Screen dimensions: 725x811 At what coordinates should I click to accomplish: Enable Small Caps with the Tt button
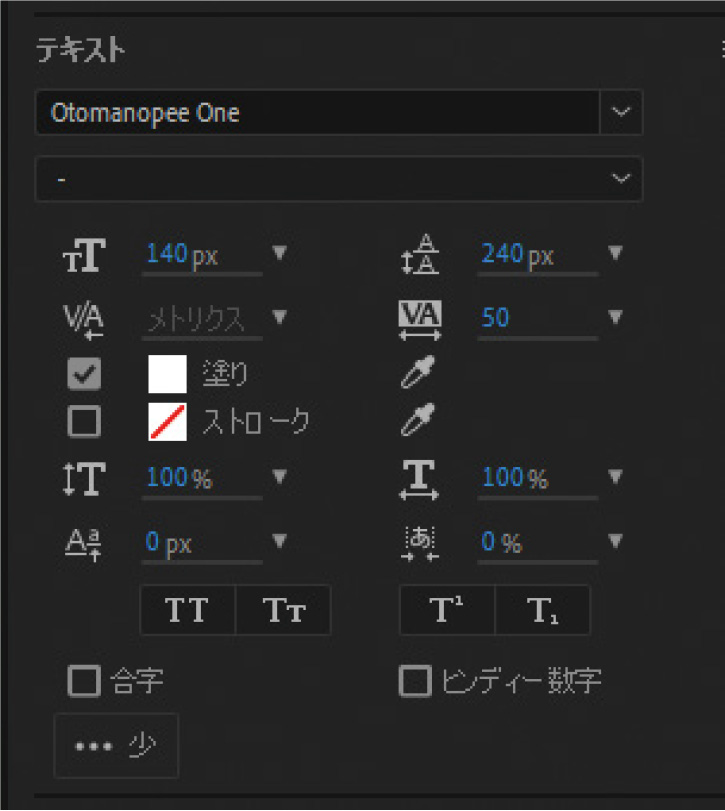pyautogui.click(x=283, y=611)
